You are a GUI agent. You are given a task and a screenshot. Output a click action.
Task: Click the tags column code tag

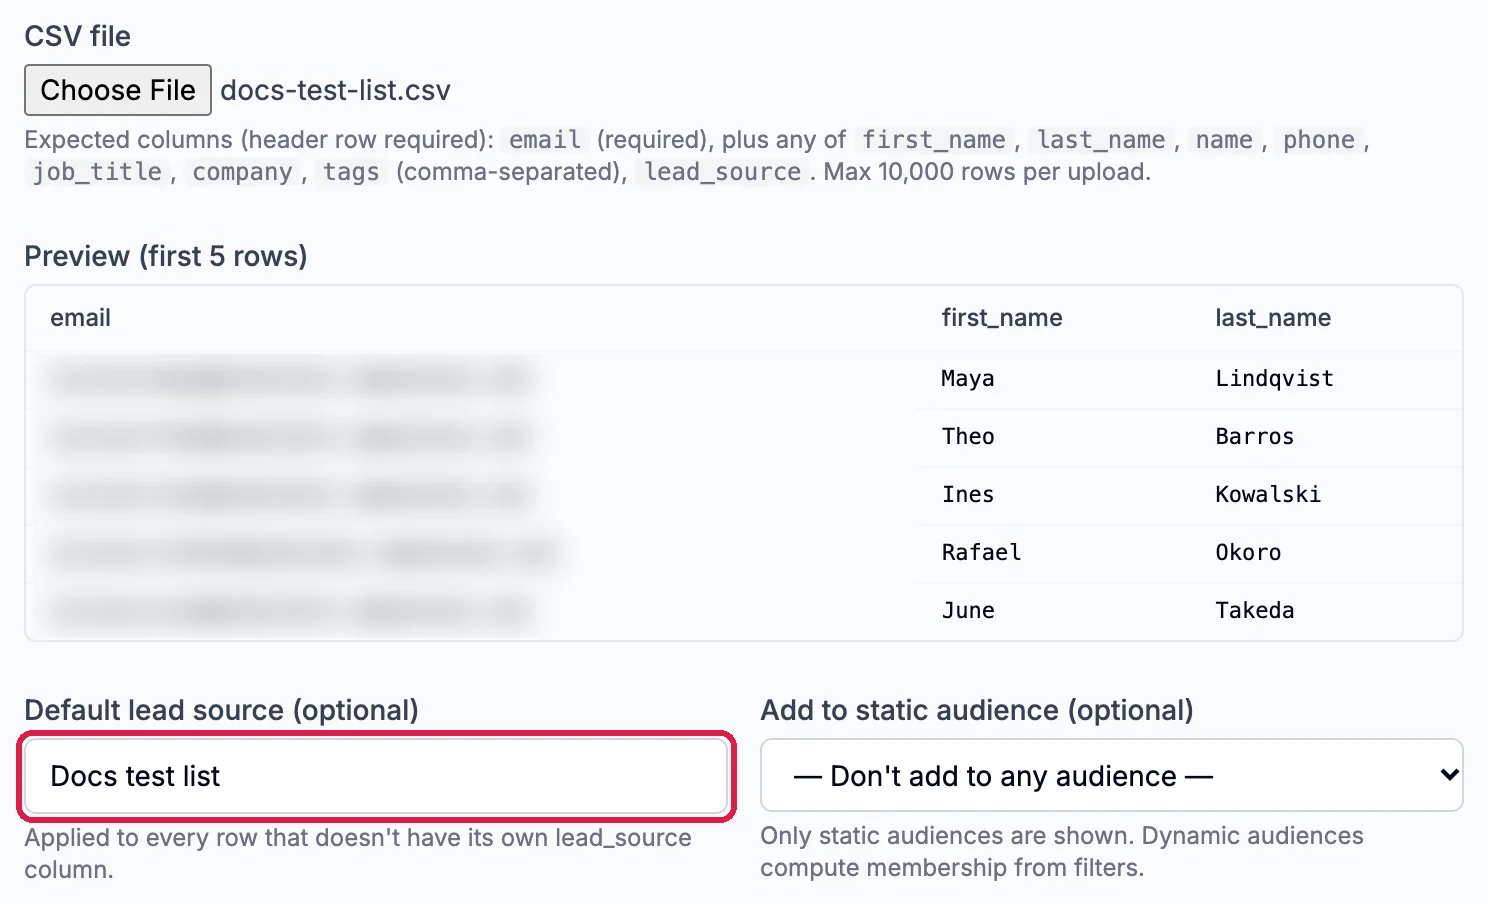351,172
